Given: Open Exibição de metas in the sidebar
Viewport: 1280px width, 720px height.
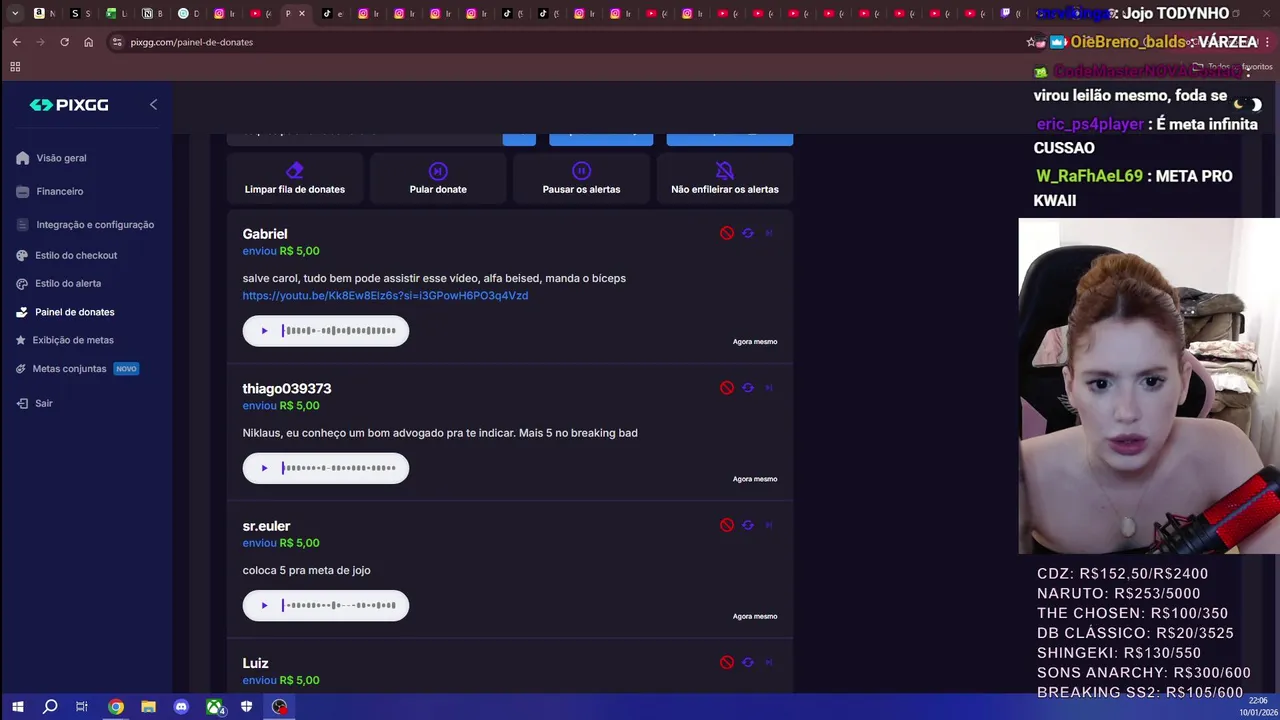Looking at the screenshot, I should 65,340.
